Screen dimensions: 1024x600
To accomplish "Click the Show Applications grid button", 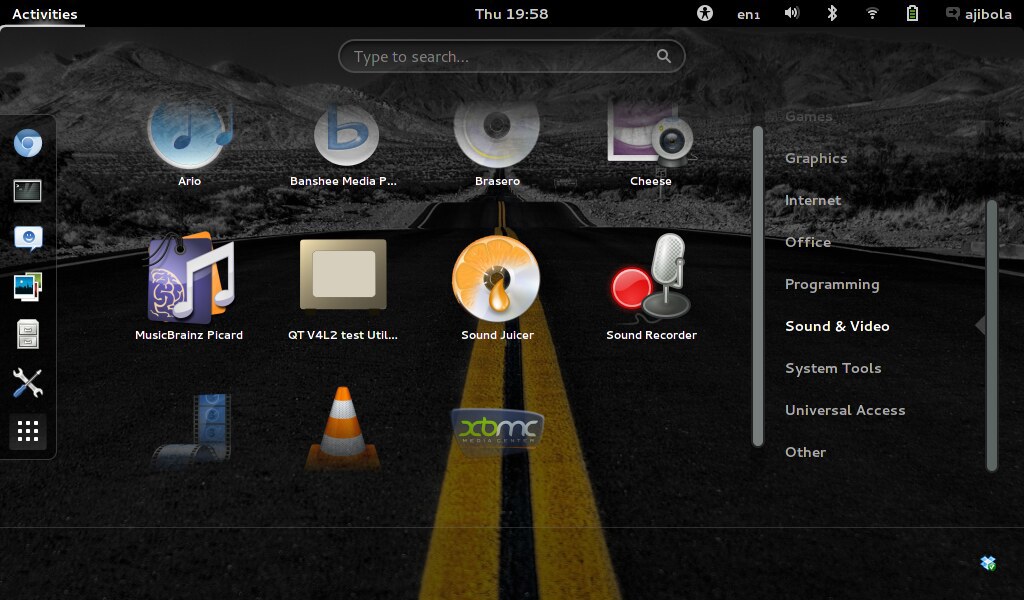I will point(28,431).
